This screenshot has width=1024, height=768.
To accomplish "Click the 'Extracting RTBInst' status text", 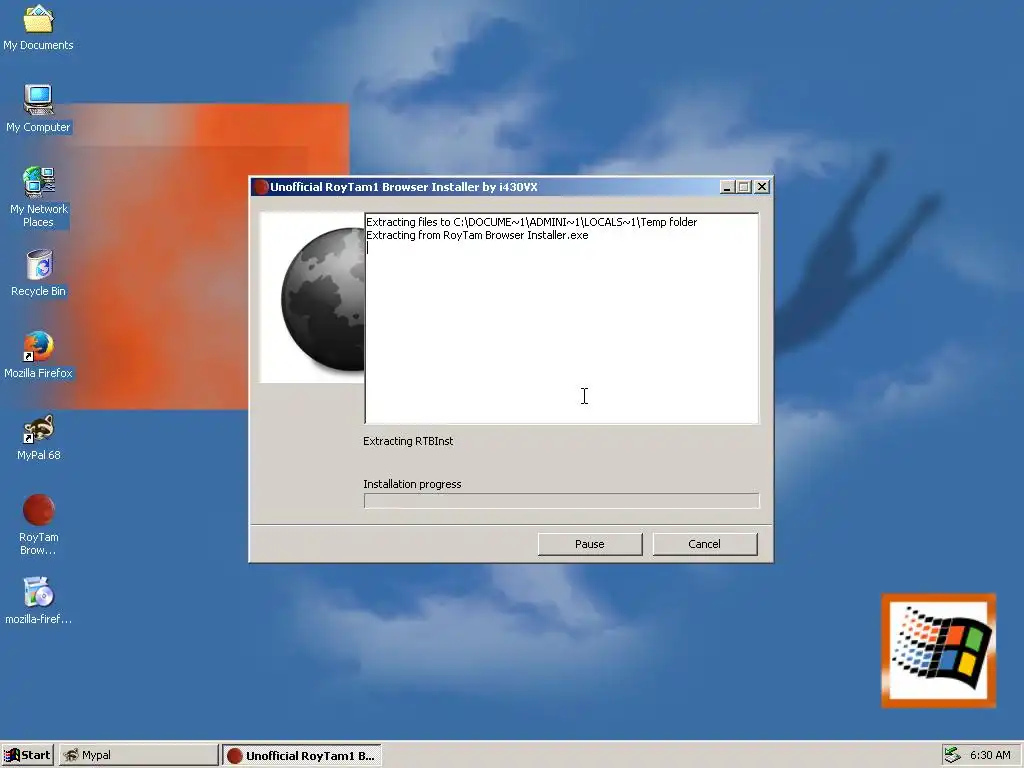I will tap(408, 441).
